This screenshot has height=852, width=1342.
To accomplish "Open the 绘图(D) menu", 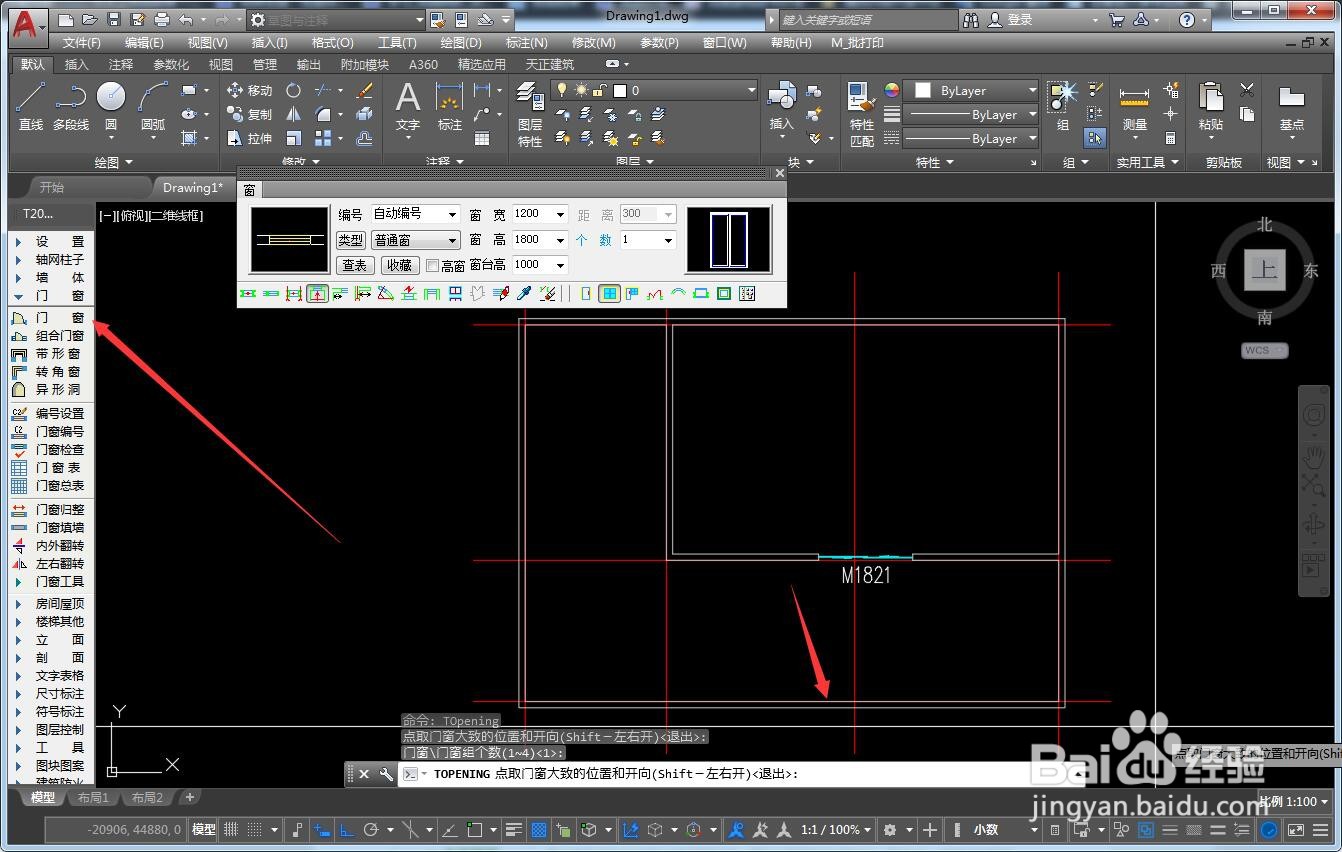I will (x=461, y=43).
